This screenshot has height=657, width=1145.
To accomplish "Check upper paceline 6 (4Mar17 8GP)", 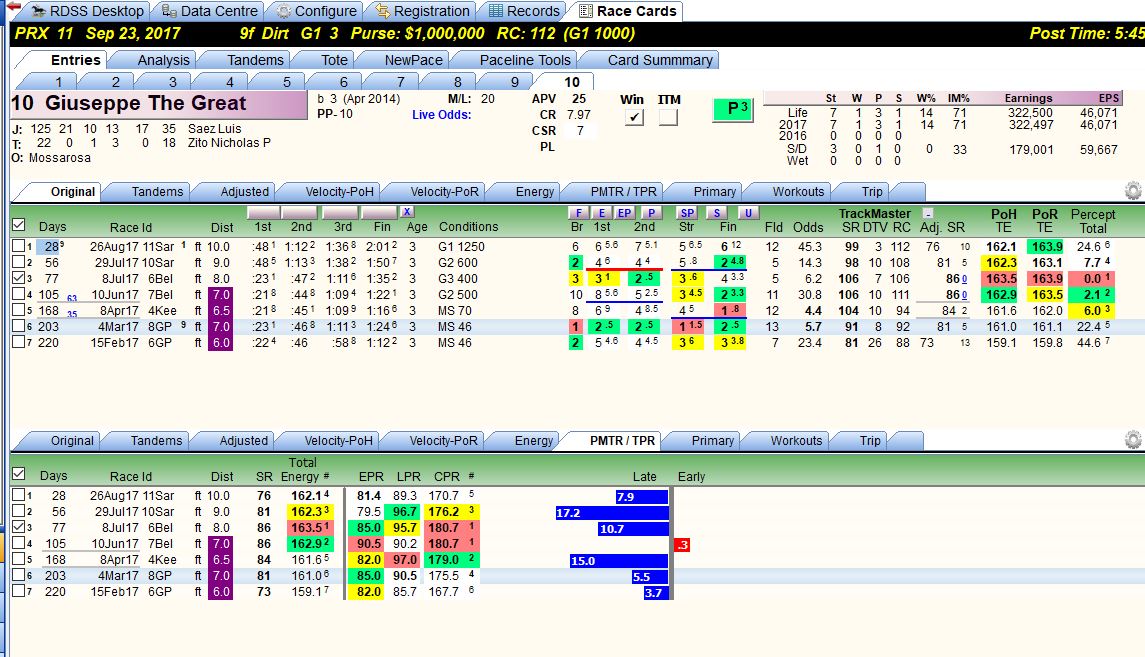I will [x=18, y=326].
